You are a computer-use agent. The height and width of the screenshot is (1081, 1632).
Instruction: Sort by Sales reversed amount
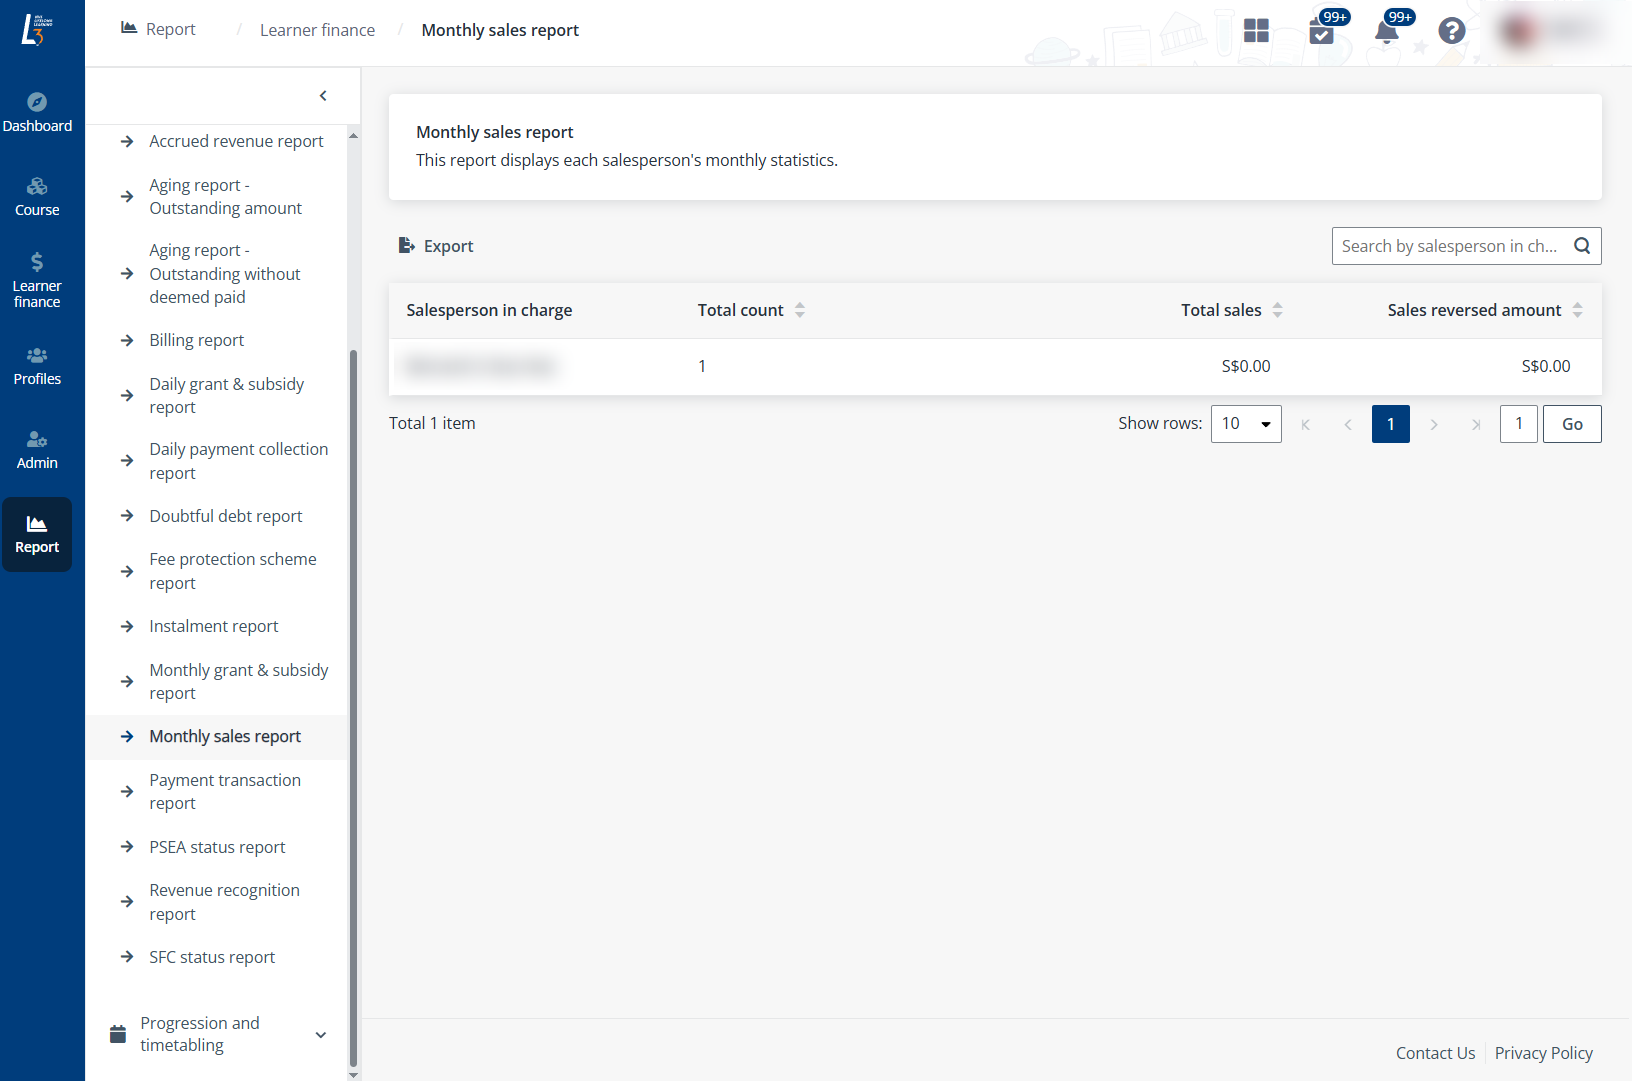click(x=1577, y=310)
